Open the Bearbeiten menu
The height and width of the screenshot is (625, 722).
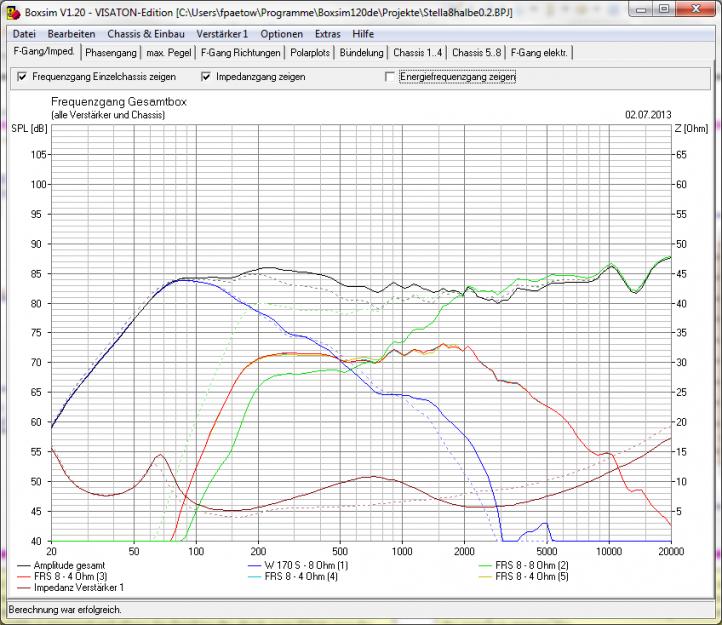pos(71,34)
